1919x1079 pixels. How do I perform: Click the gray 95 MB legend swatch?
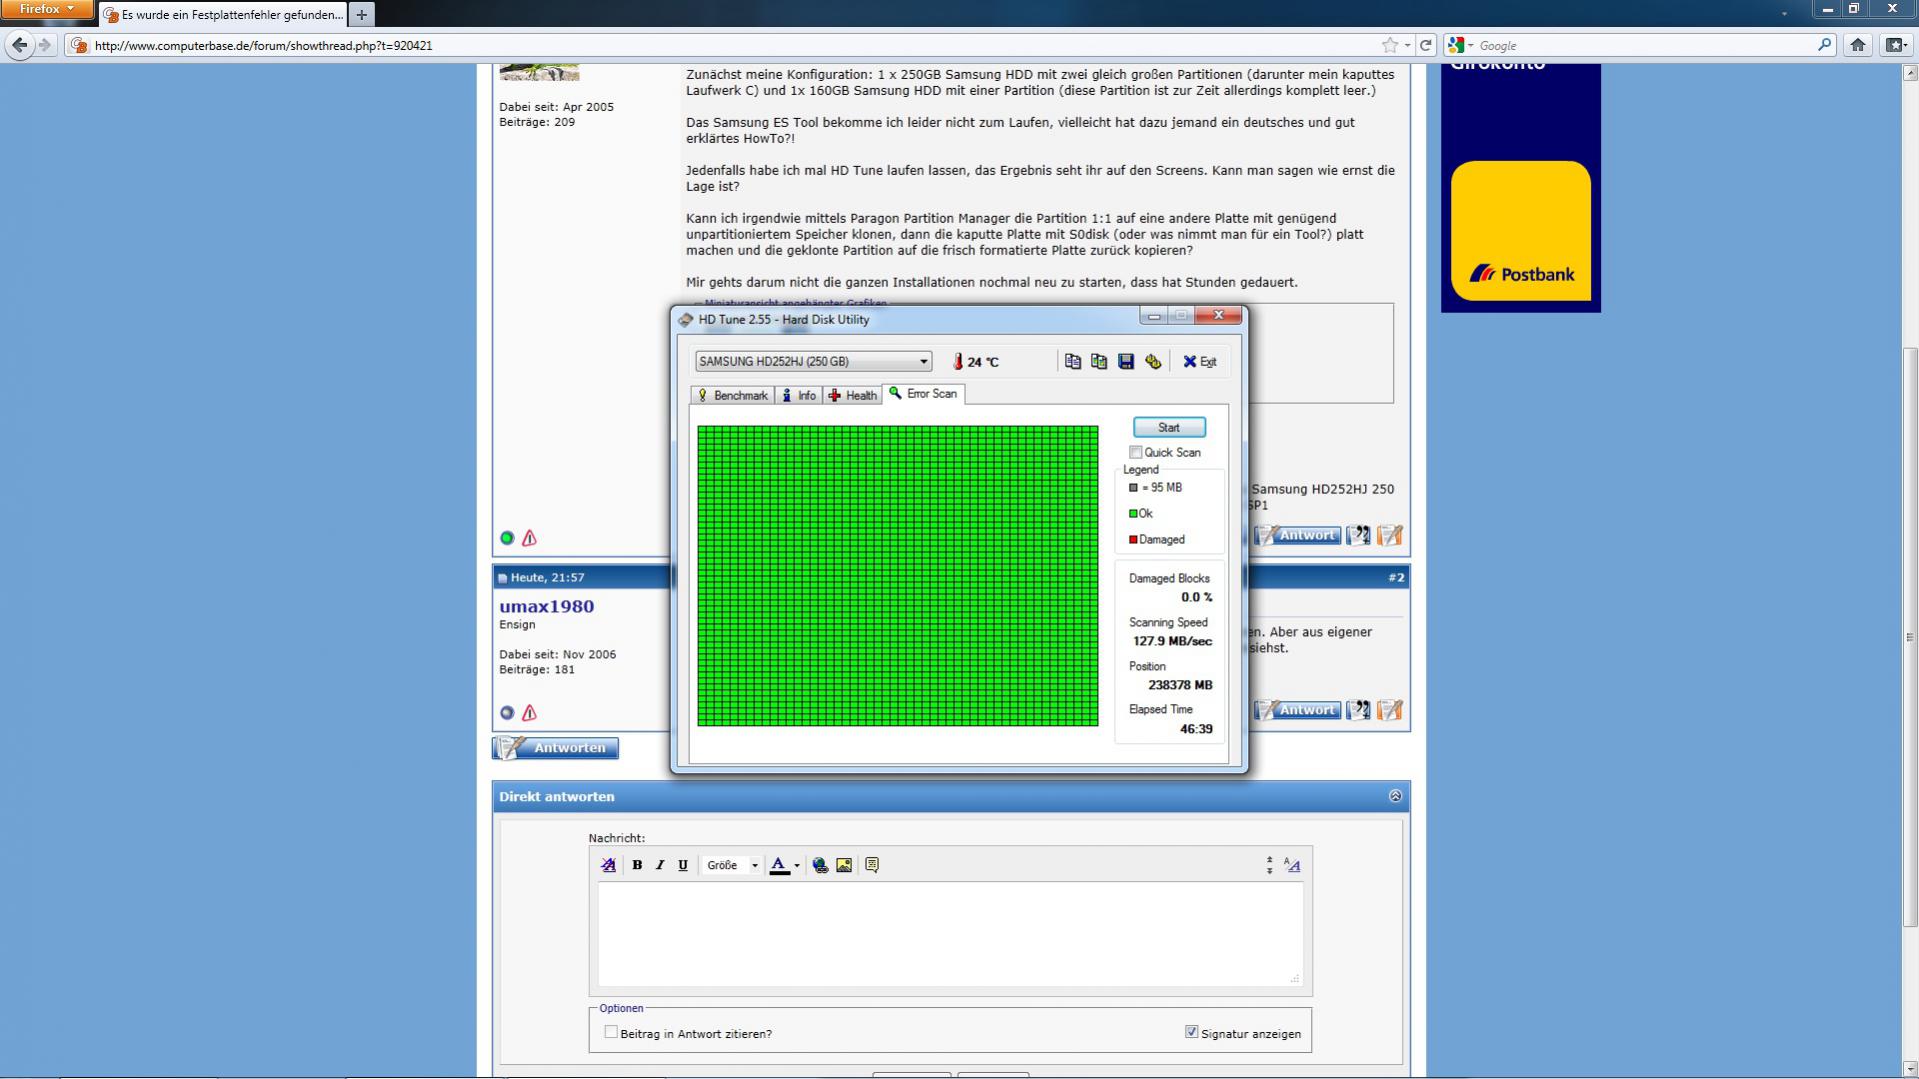1133,488
